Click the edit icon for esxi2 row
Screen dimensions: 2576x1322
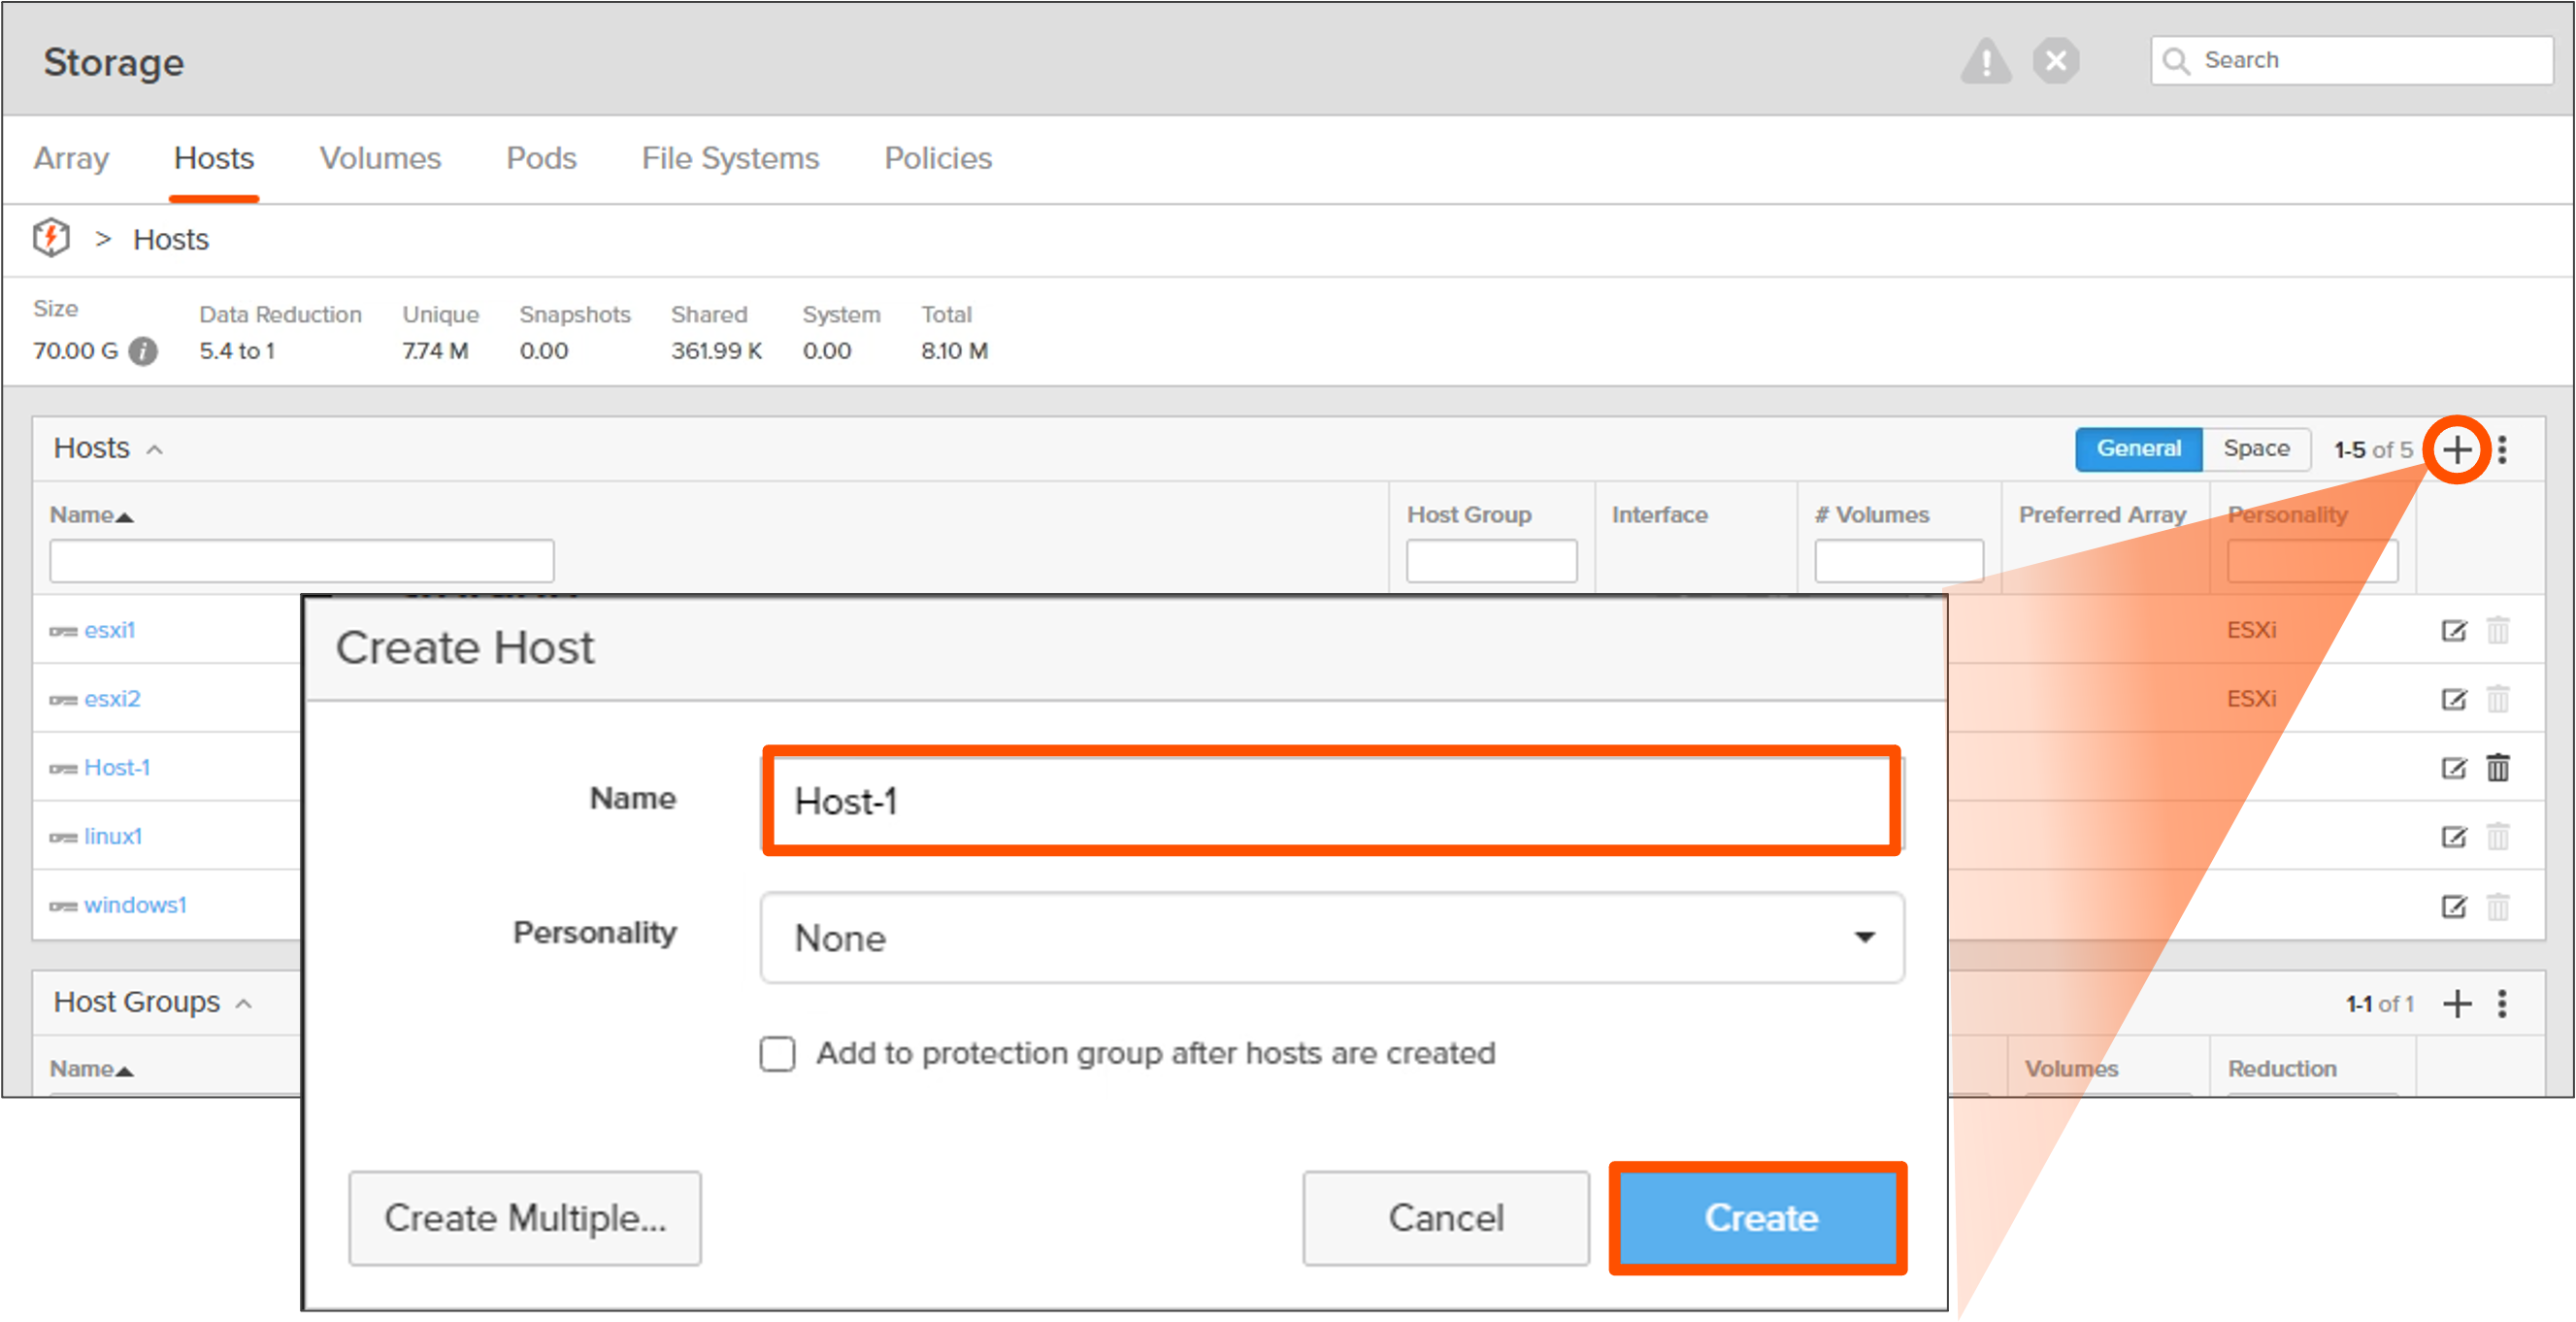tap(2454, 699)
